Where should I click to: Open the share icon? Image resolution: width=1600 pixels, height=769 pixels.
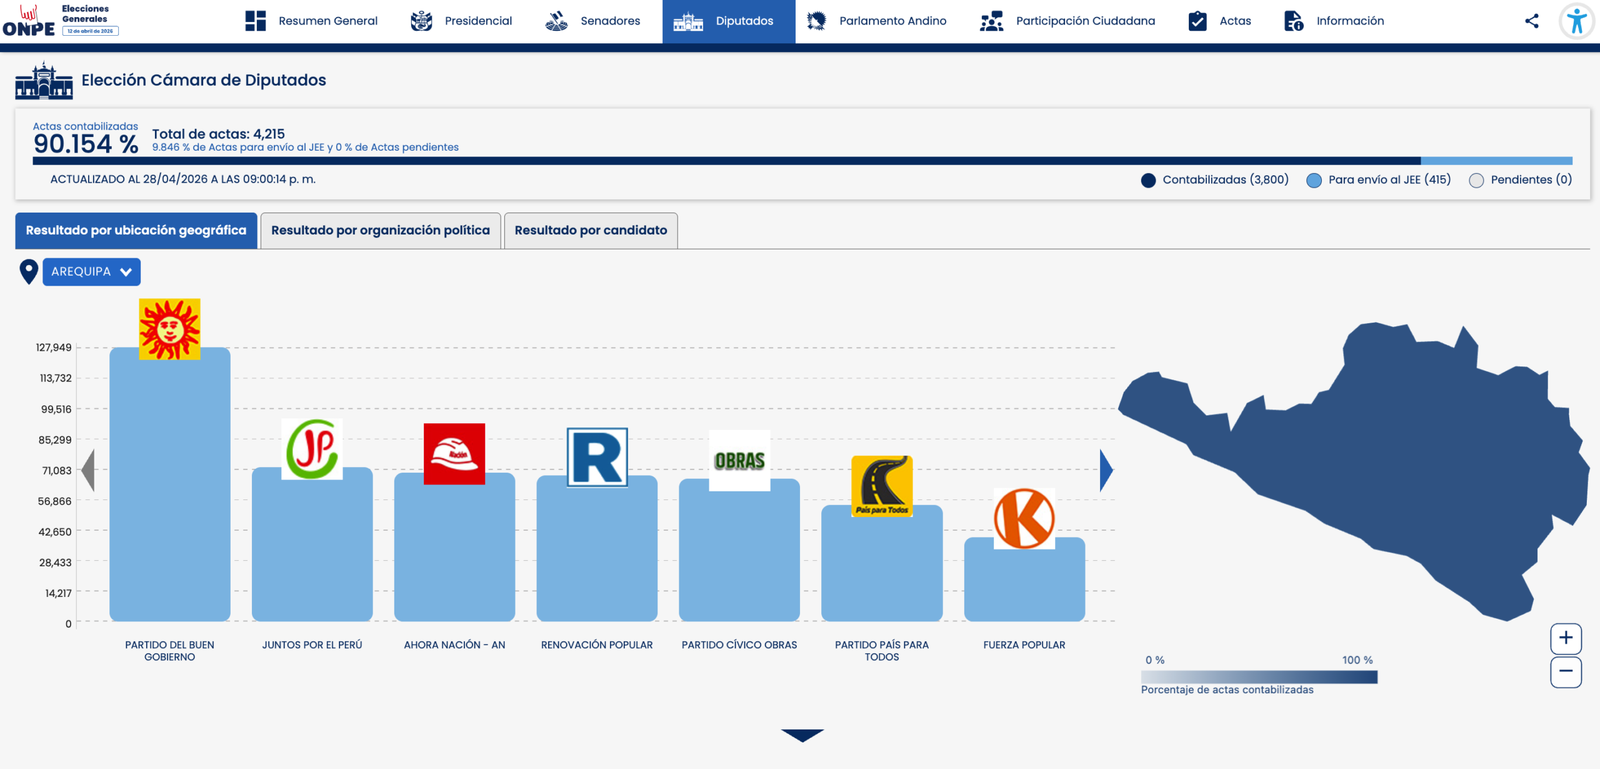point(1531,21)
